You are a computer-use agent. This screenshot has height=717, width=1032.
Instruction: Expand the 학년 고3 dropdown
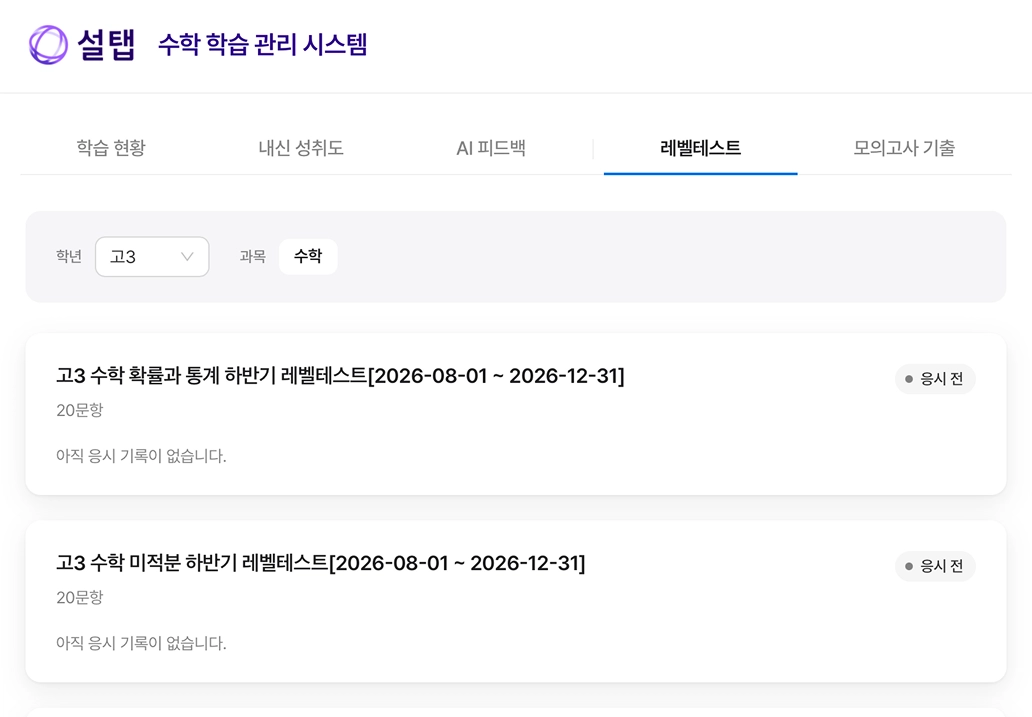pos(152,257)
